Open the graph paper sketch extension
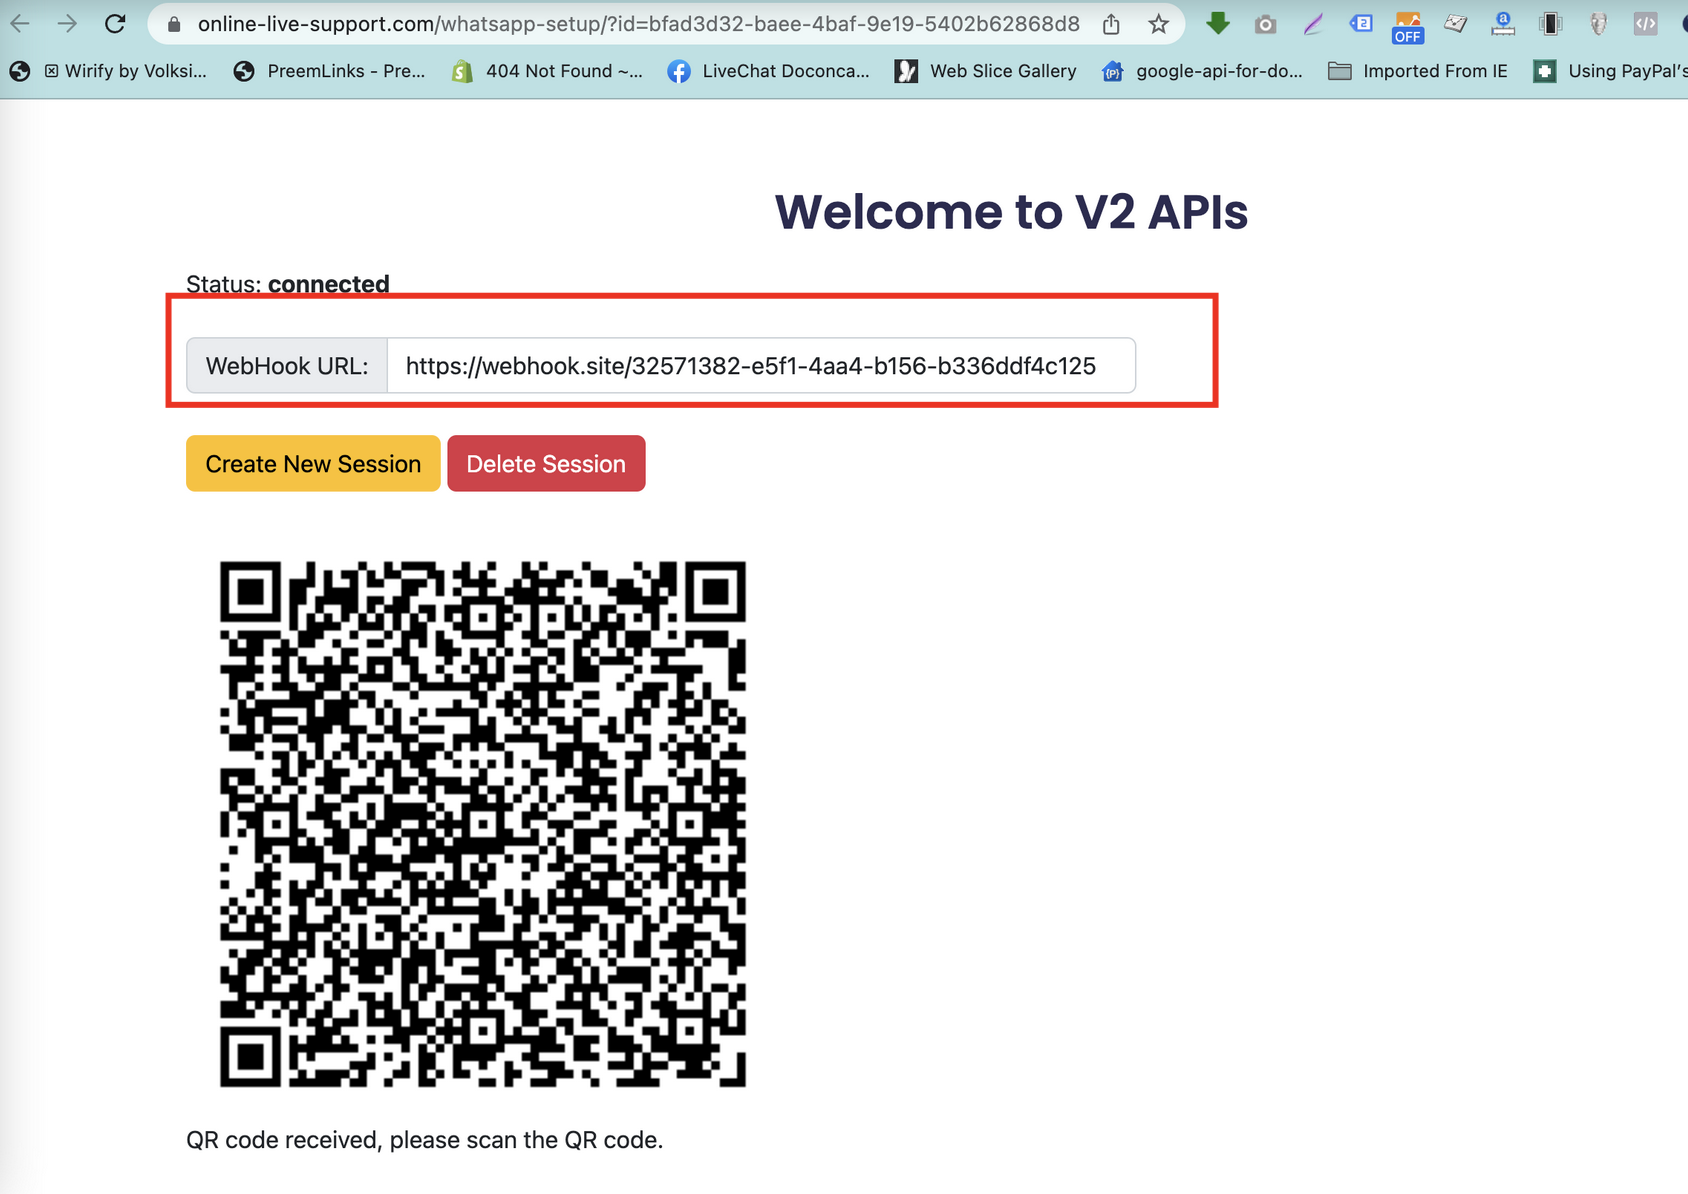 pyautogui.click(x=1455, y=24)
